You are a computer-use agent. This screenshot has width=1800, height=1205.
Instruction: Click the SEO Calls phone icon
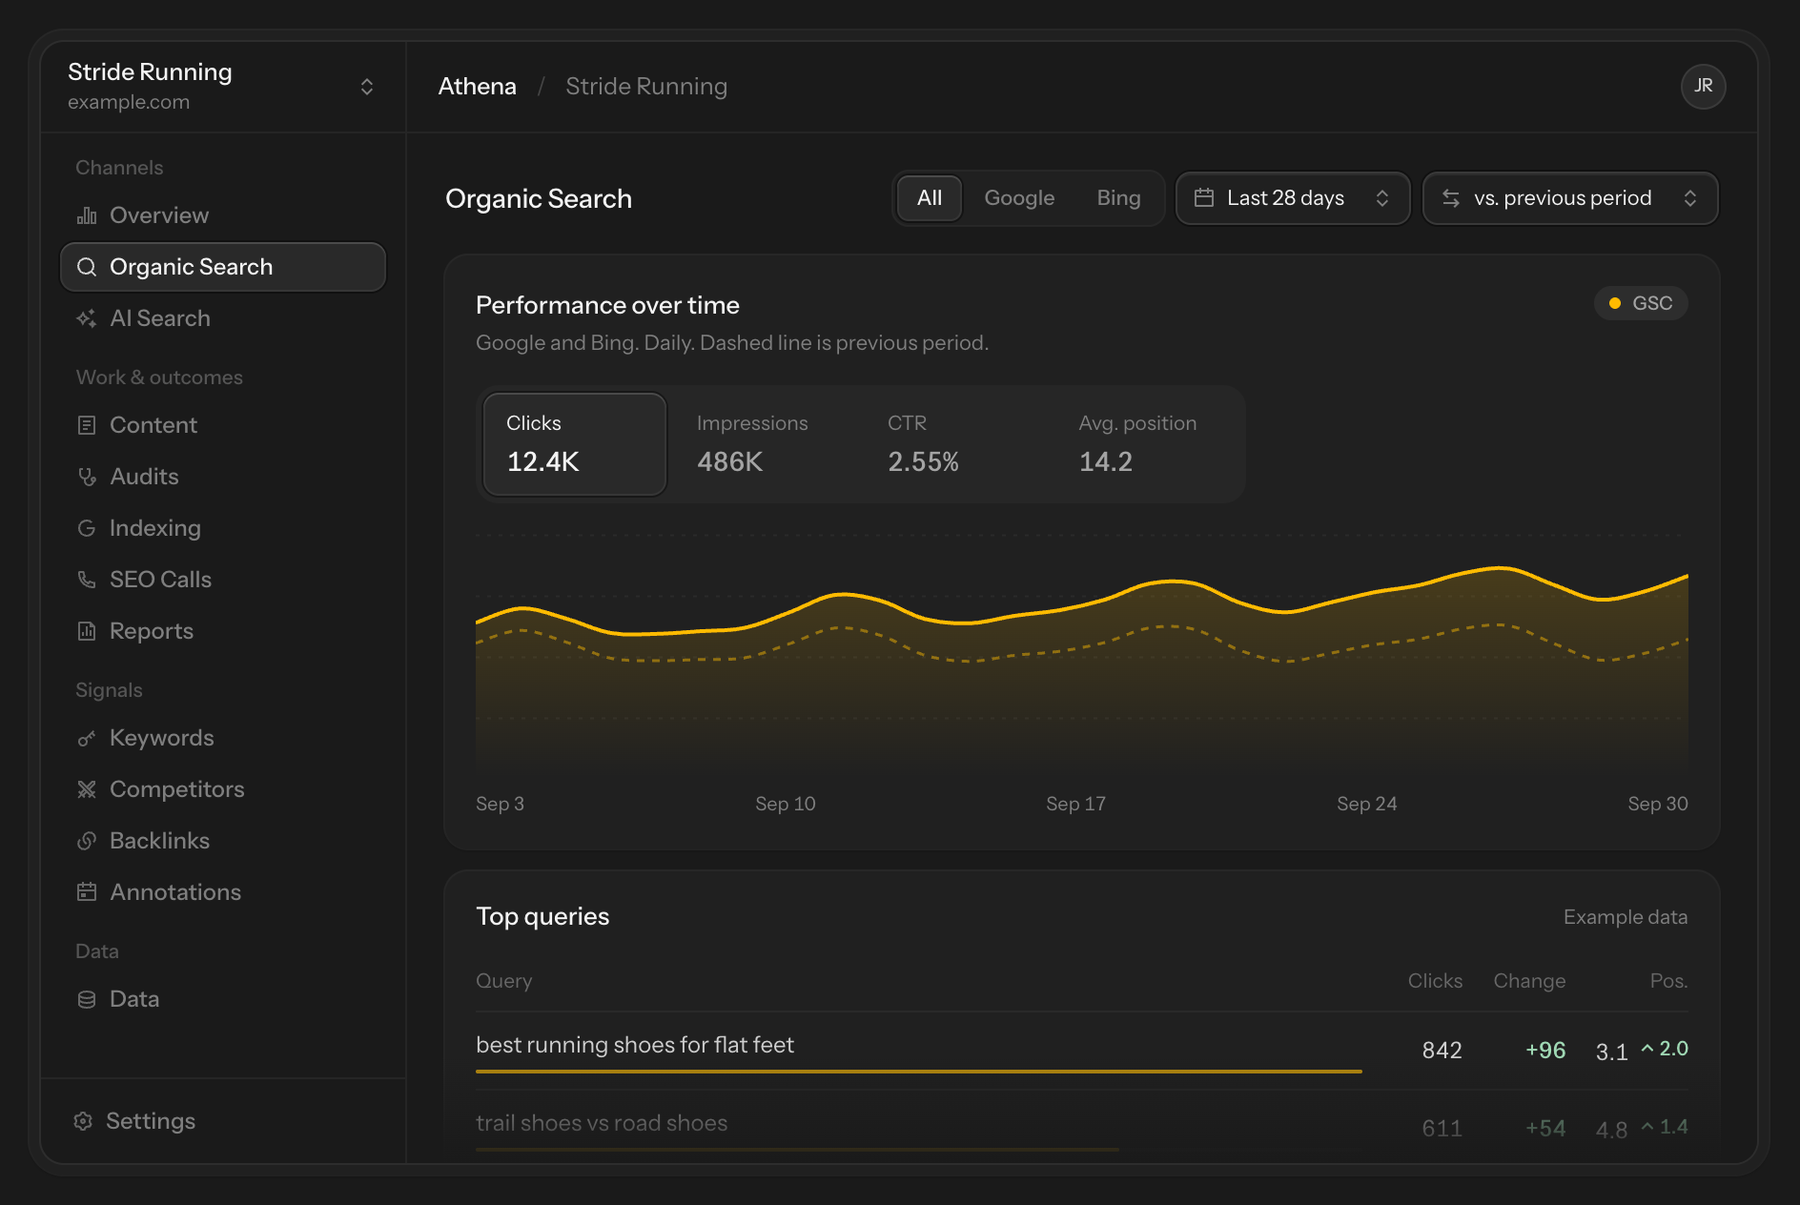[87, 579]
